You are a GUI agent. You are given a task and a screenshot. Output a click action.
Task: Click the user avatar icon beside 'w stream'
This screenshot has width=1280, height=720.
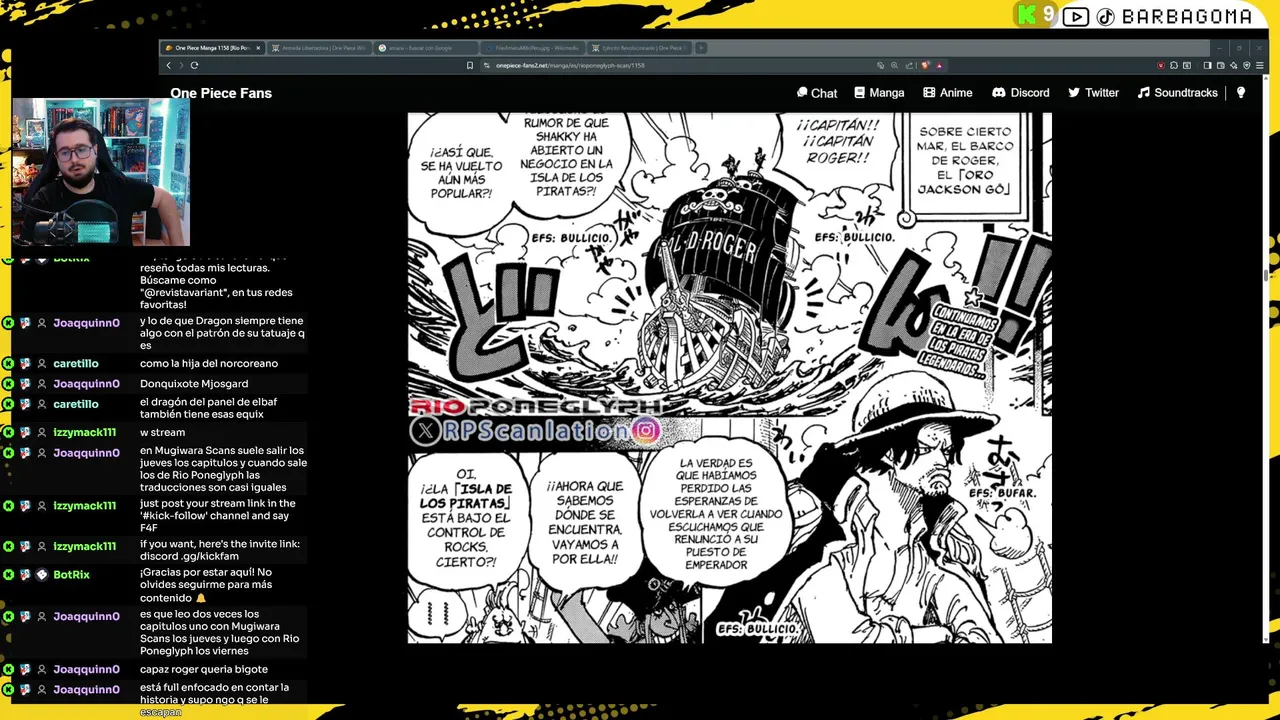(42, 432)
